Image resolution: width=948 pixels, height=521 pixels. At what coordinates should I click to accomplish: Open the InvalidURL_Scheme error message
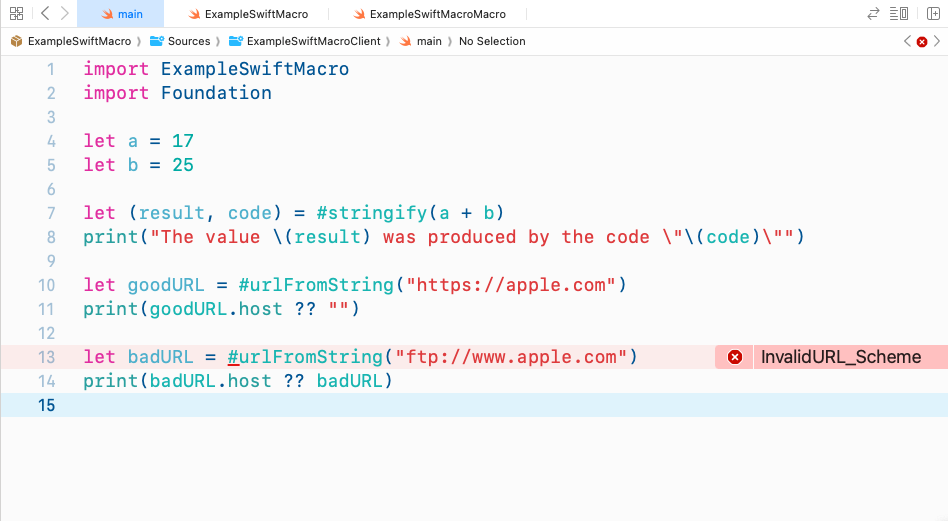click(x=841, y=357)
